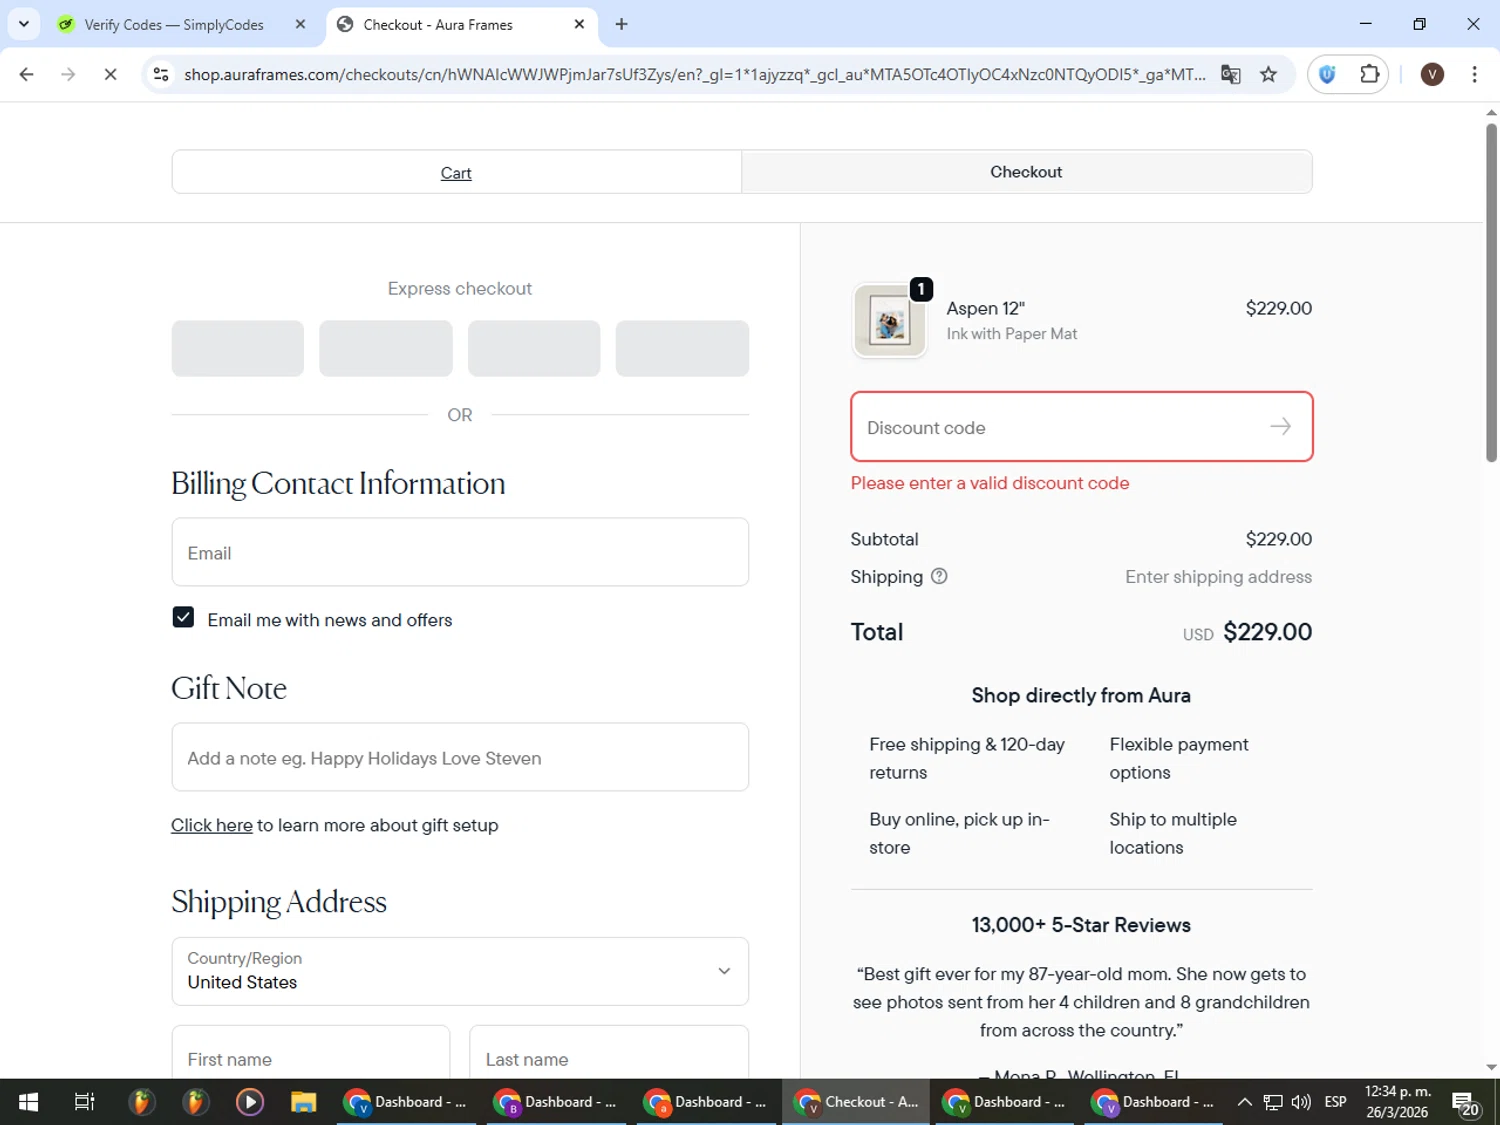Stop loading the current page
Screen dimensions: 1500x1125
110,74
